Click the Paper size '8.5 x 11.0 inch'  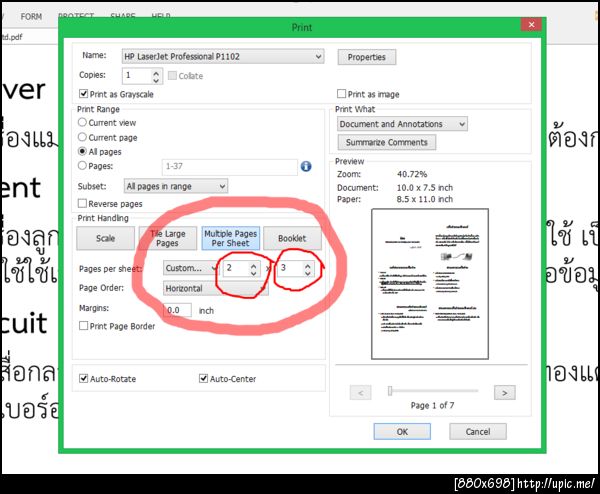tap(425, 199)
